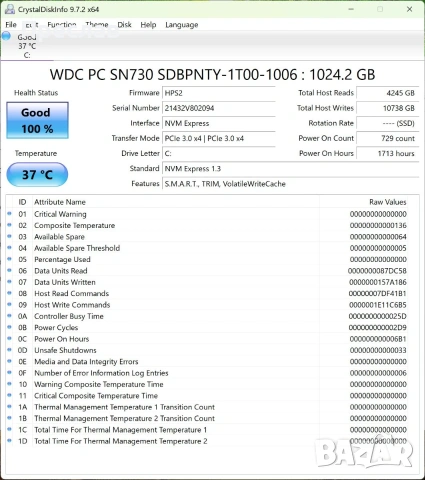Click status dot for Critical Warning row
425x480 pixels.
9,214
